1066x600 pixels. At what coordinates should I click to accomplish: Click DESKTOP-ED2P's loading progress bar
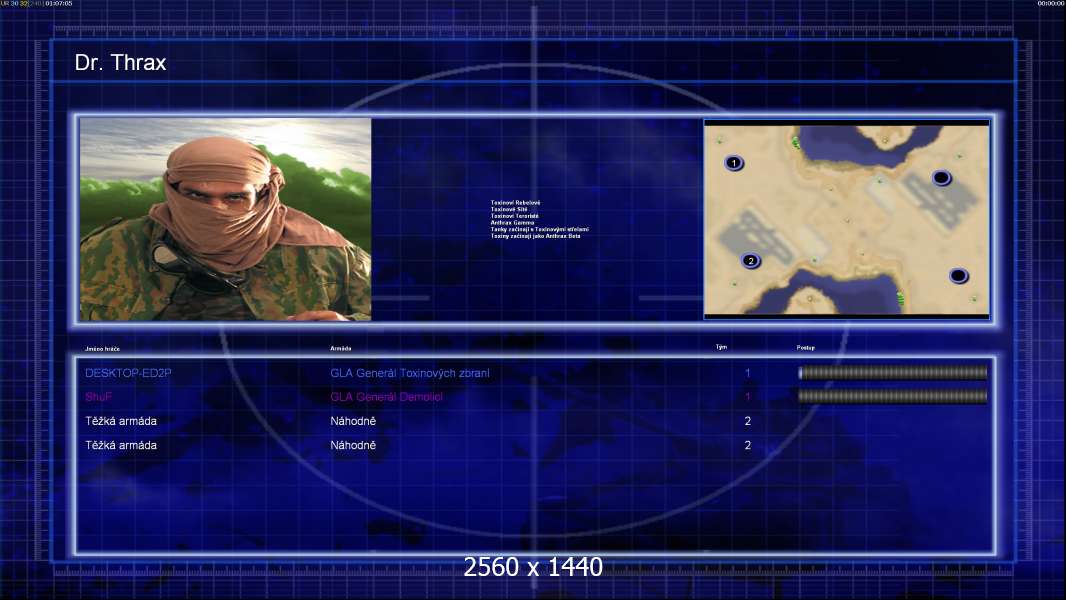click(893, 372)
